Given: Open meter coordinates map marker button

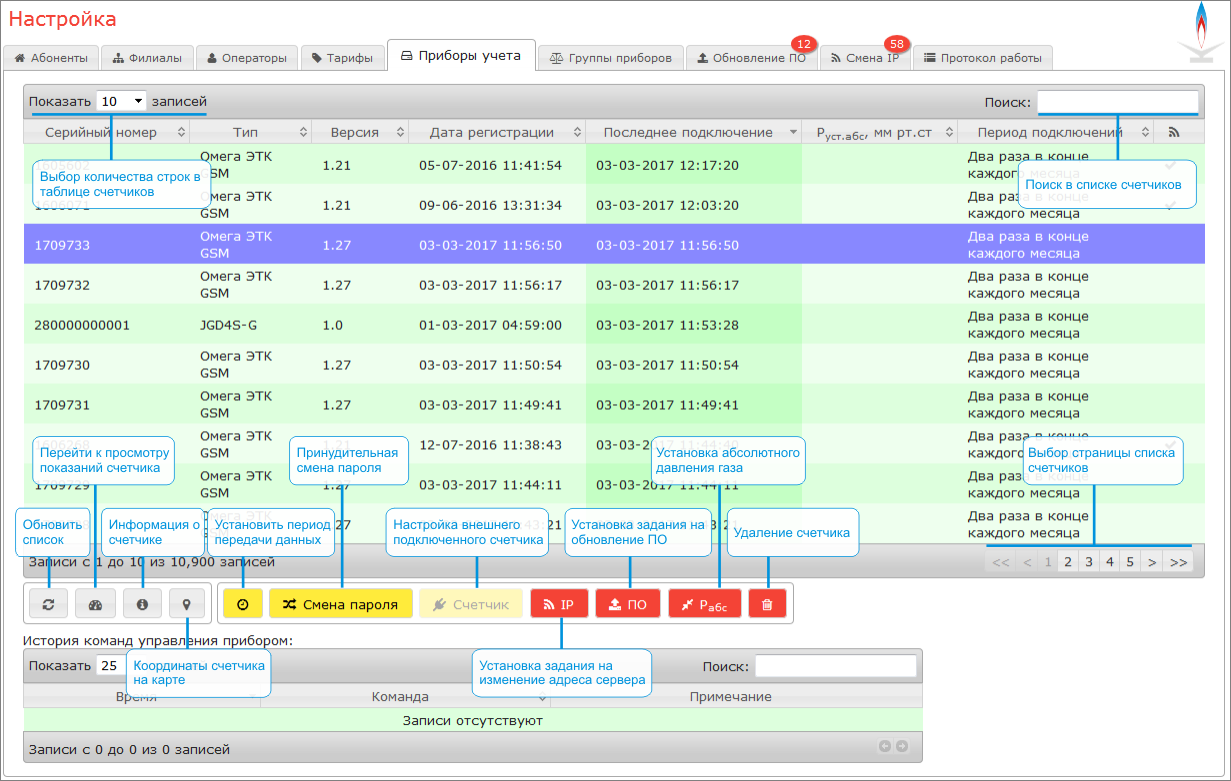Looking at the screenshot, I should [188, 604].
